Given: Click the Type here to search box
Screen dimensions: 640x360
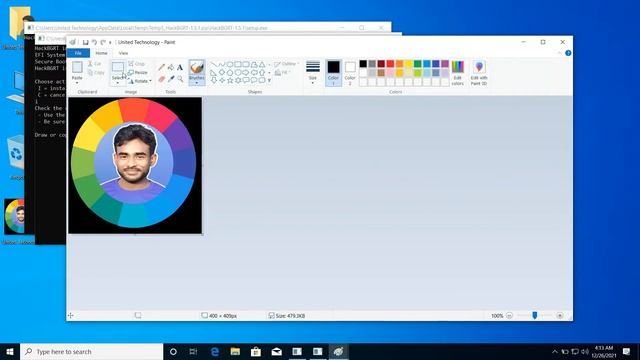Looking at the screenshot, I should [x=92, y=351].
